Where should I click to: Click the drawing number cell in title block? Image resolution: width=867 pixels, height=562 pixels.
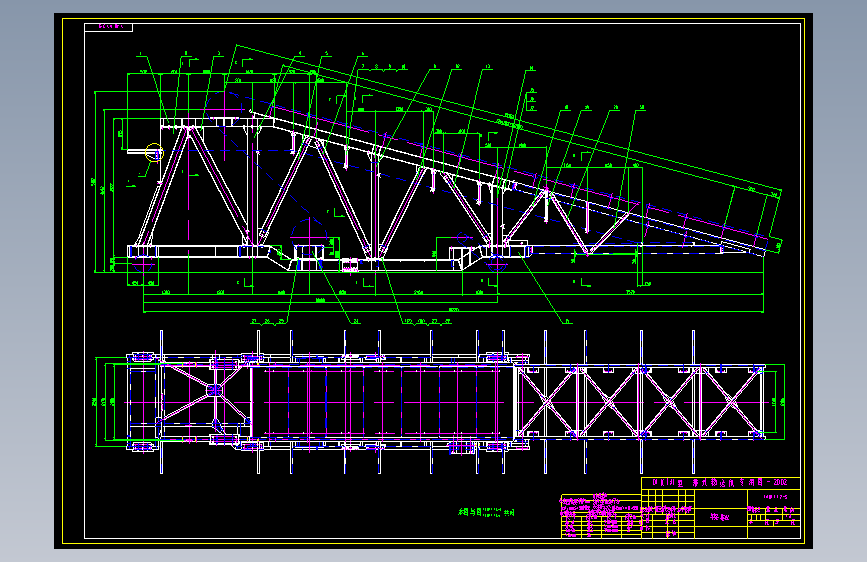pyautogui.click(x=775, y=497)
